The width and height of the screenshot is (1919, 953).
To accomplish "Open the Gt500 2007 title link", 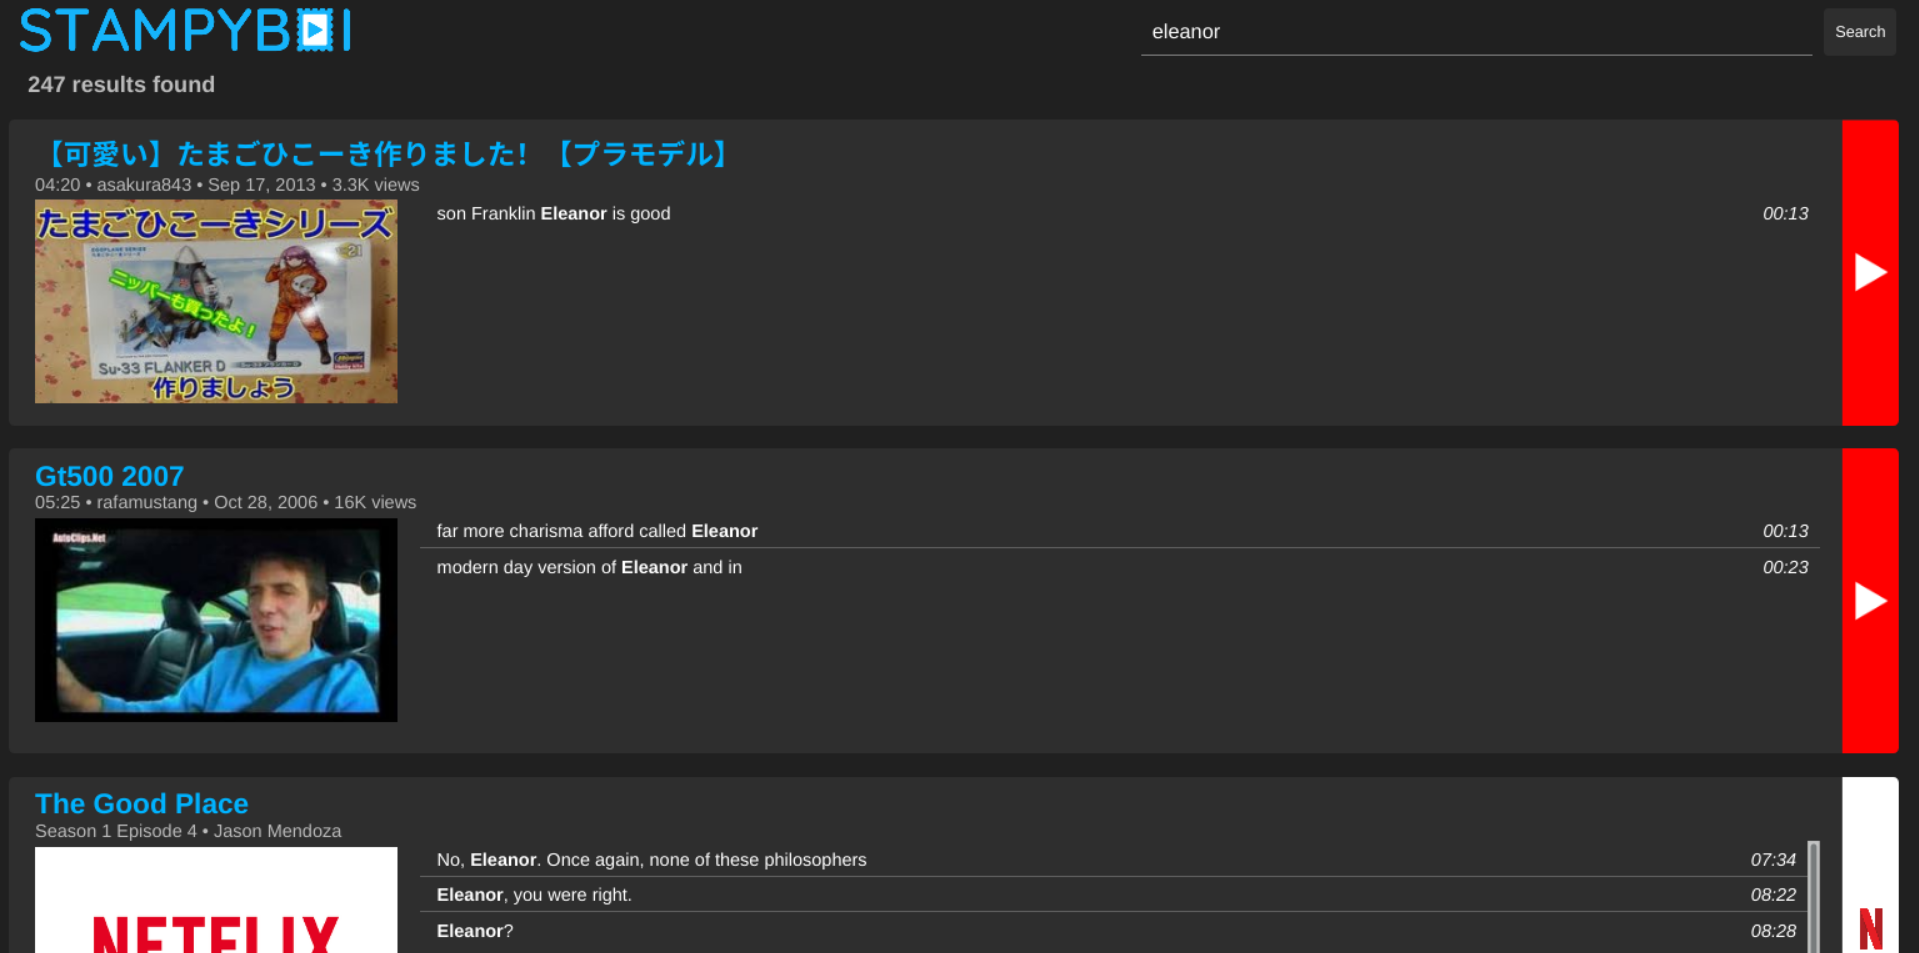I will 109,476.
